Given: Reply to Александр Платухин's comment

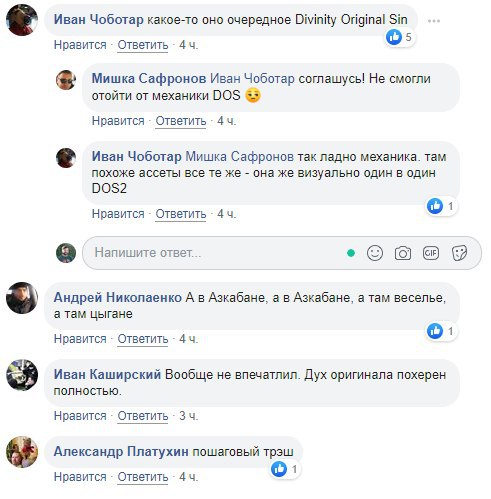Looking at the screenshot, I should (x=143, y=477).
